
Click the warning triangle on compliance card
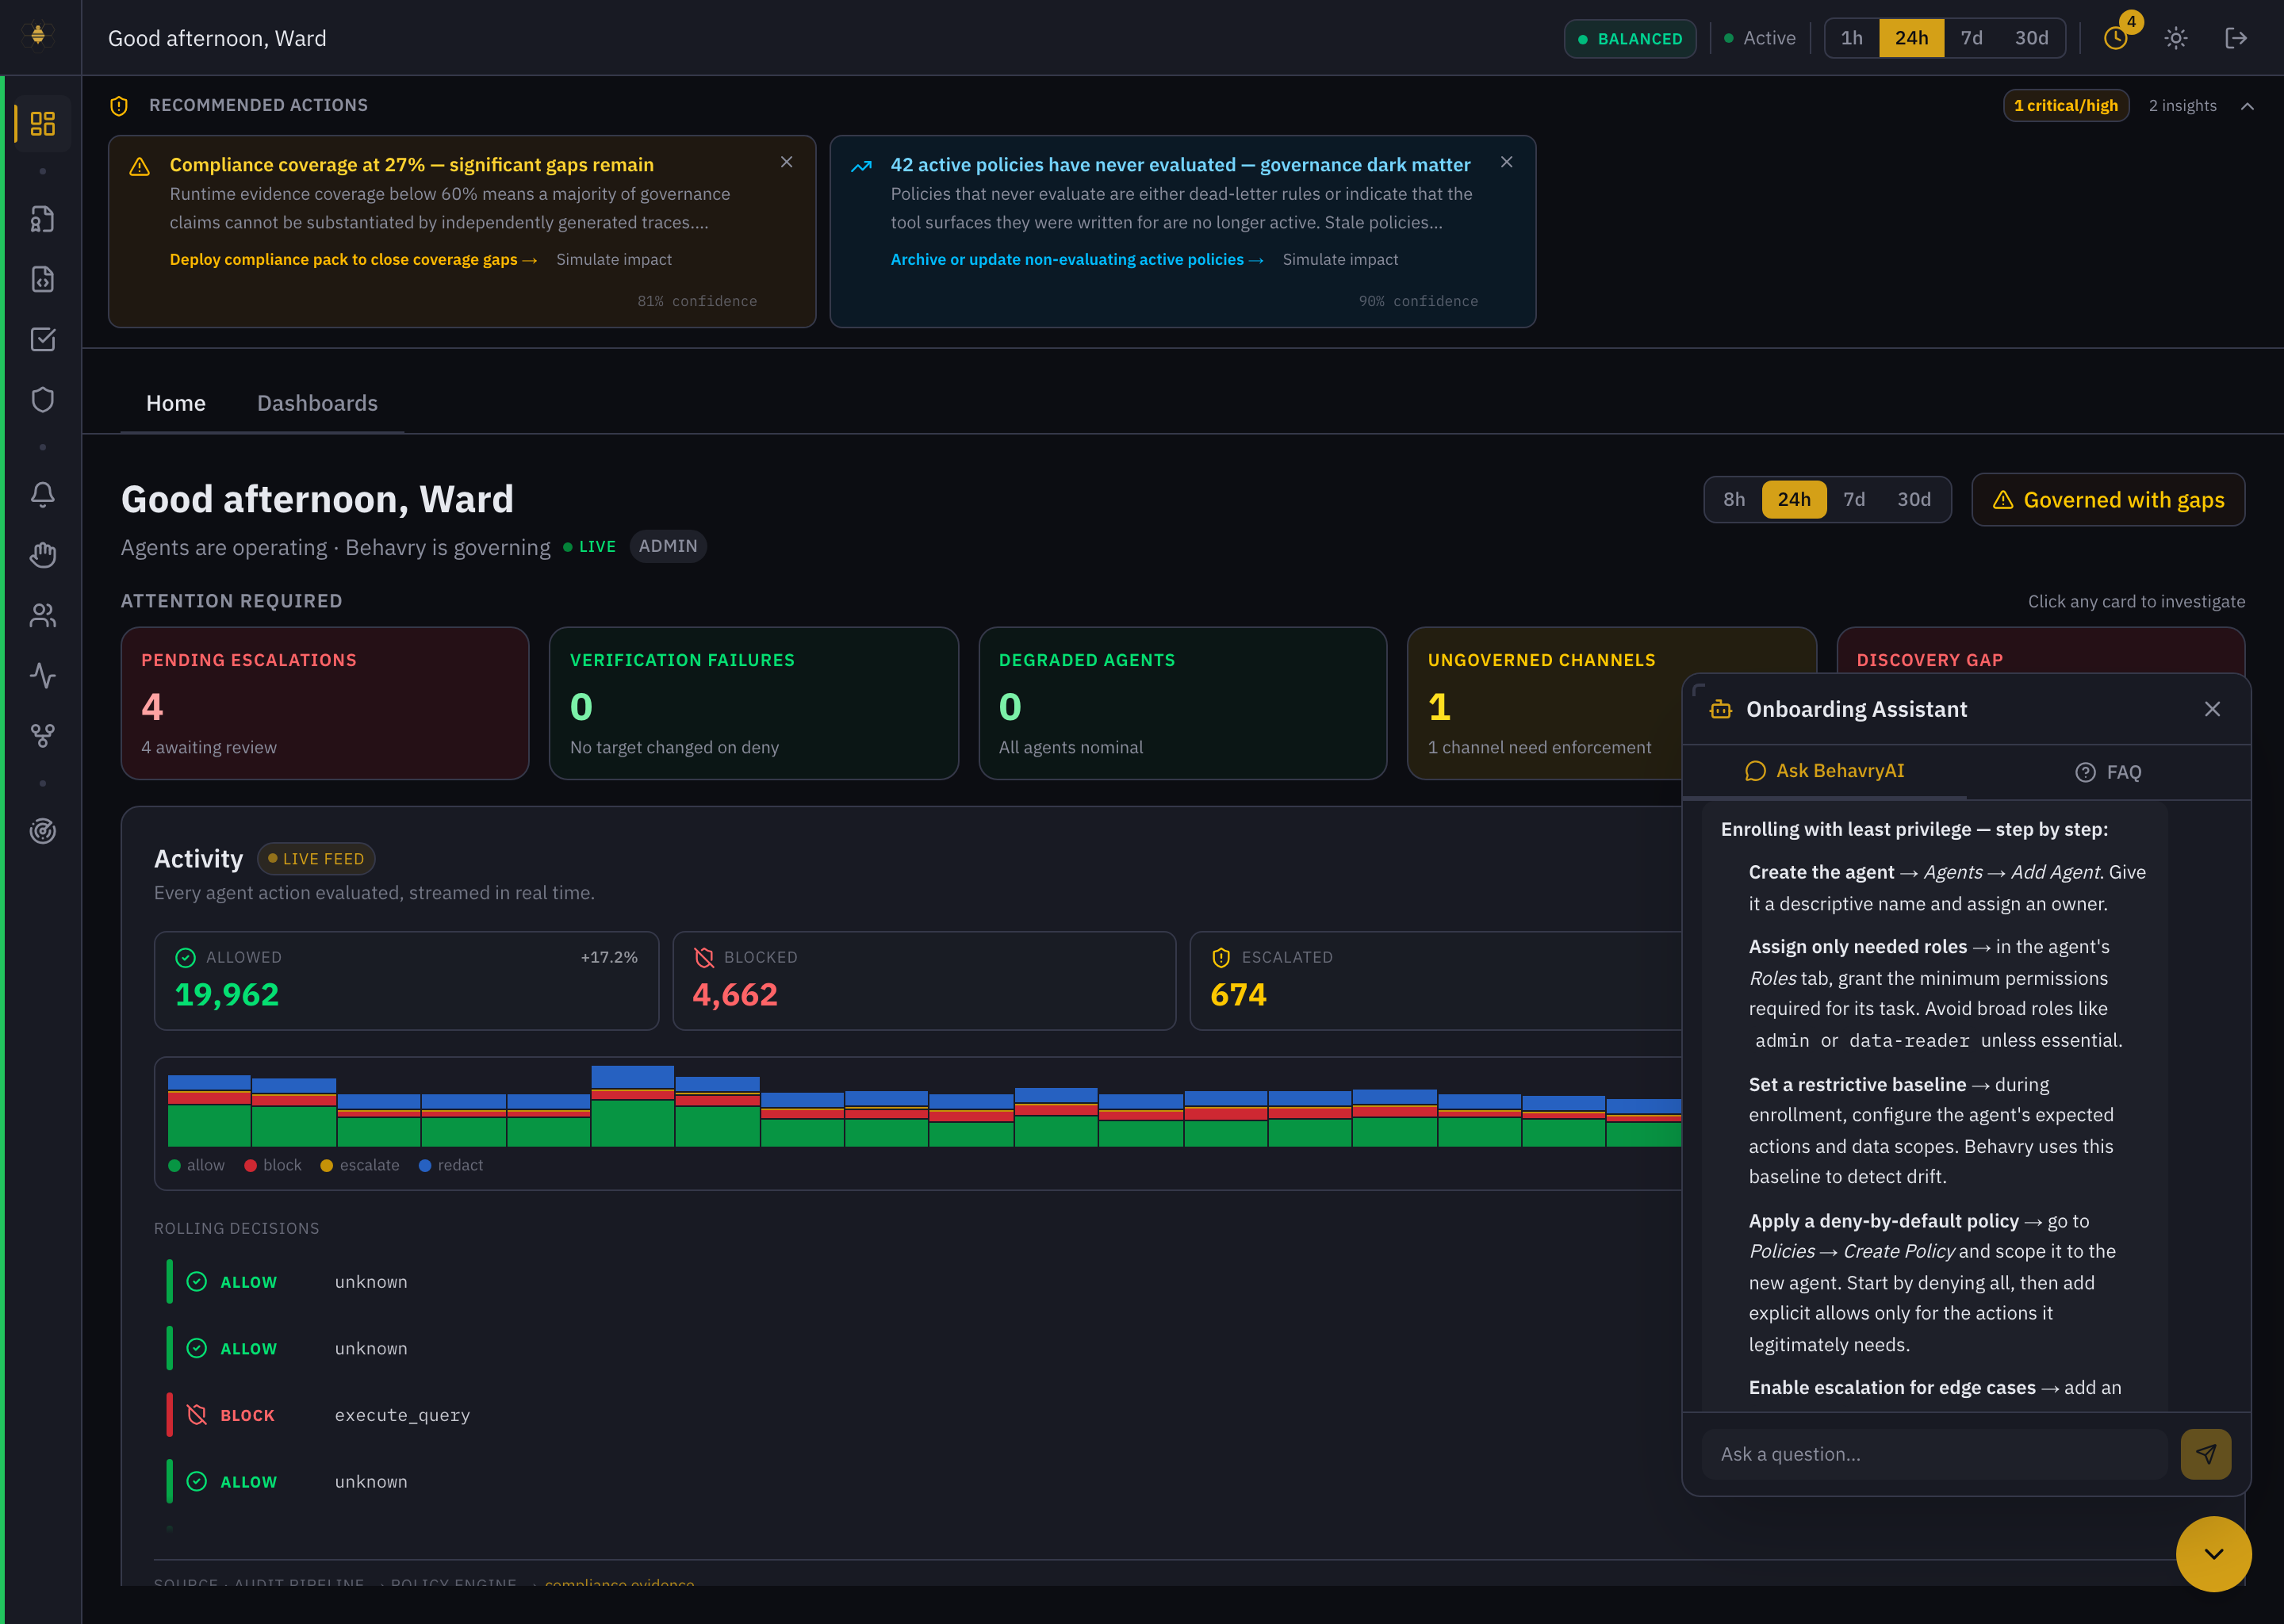[140, 166]
